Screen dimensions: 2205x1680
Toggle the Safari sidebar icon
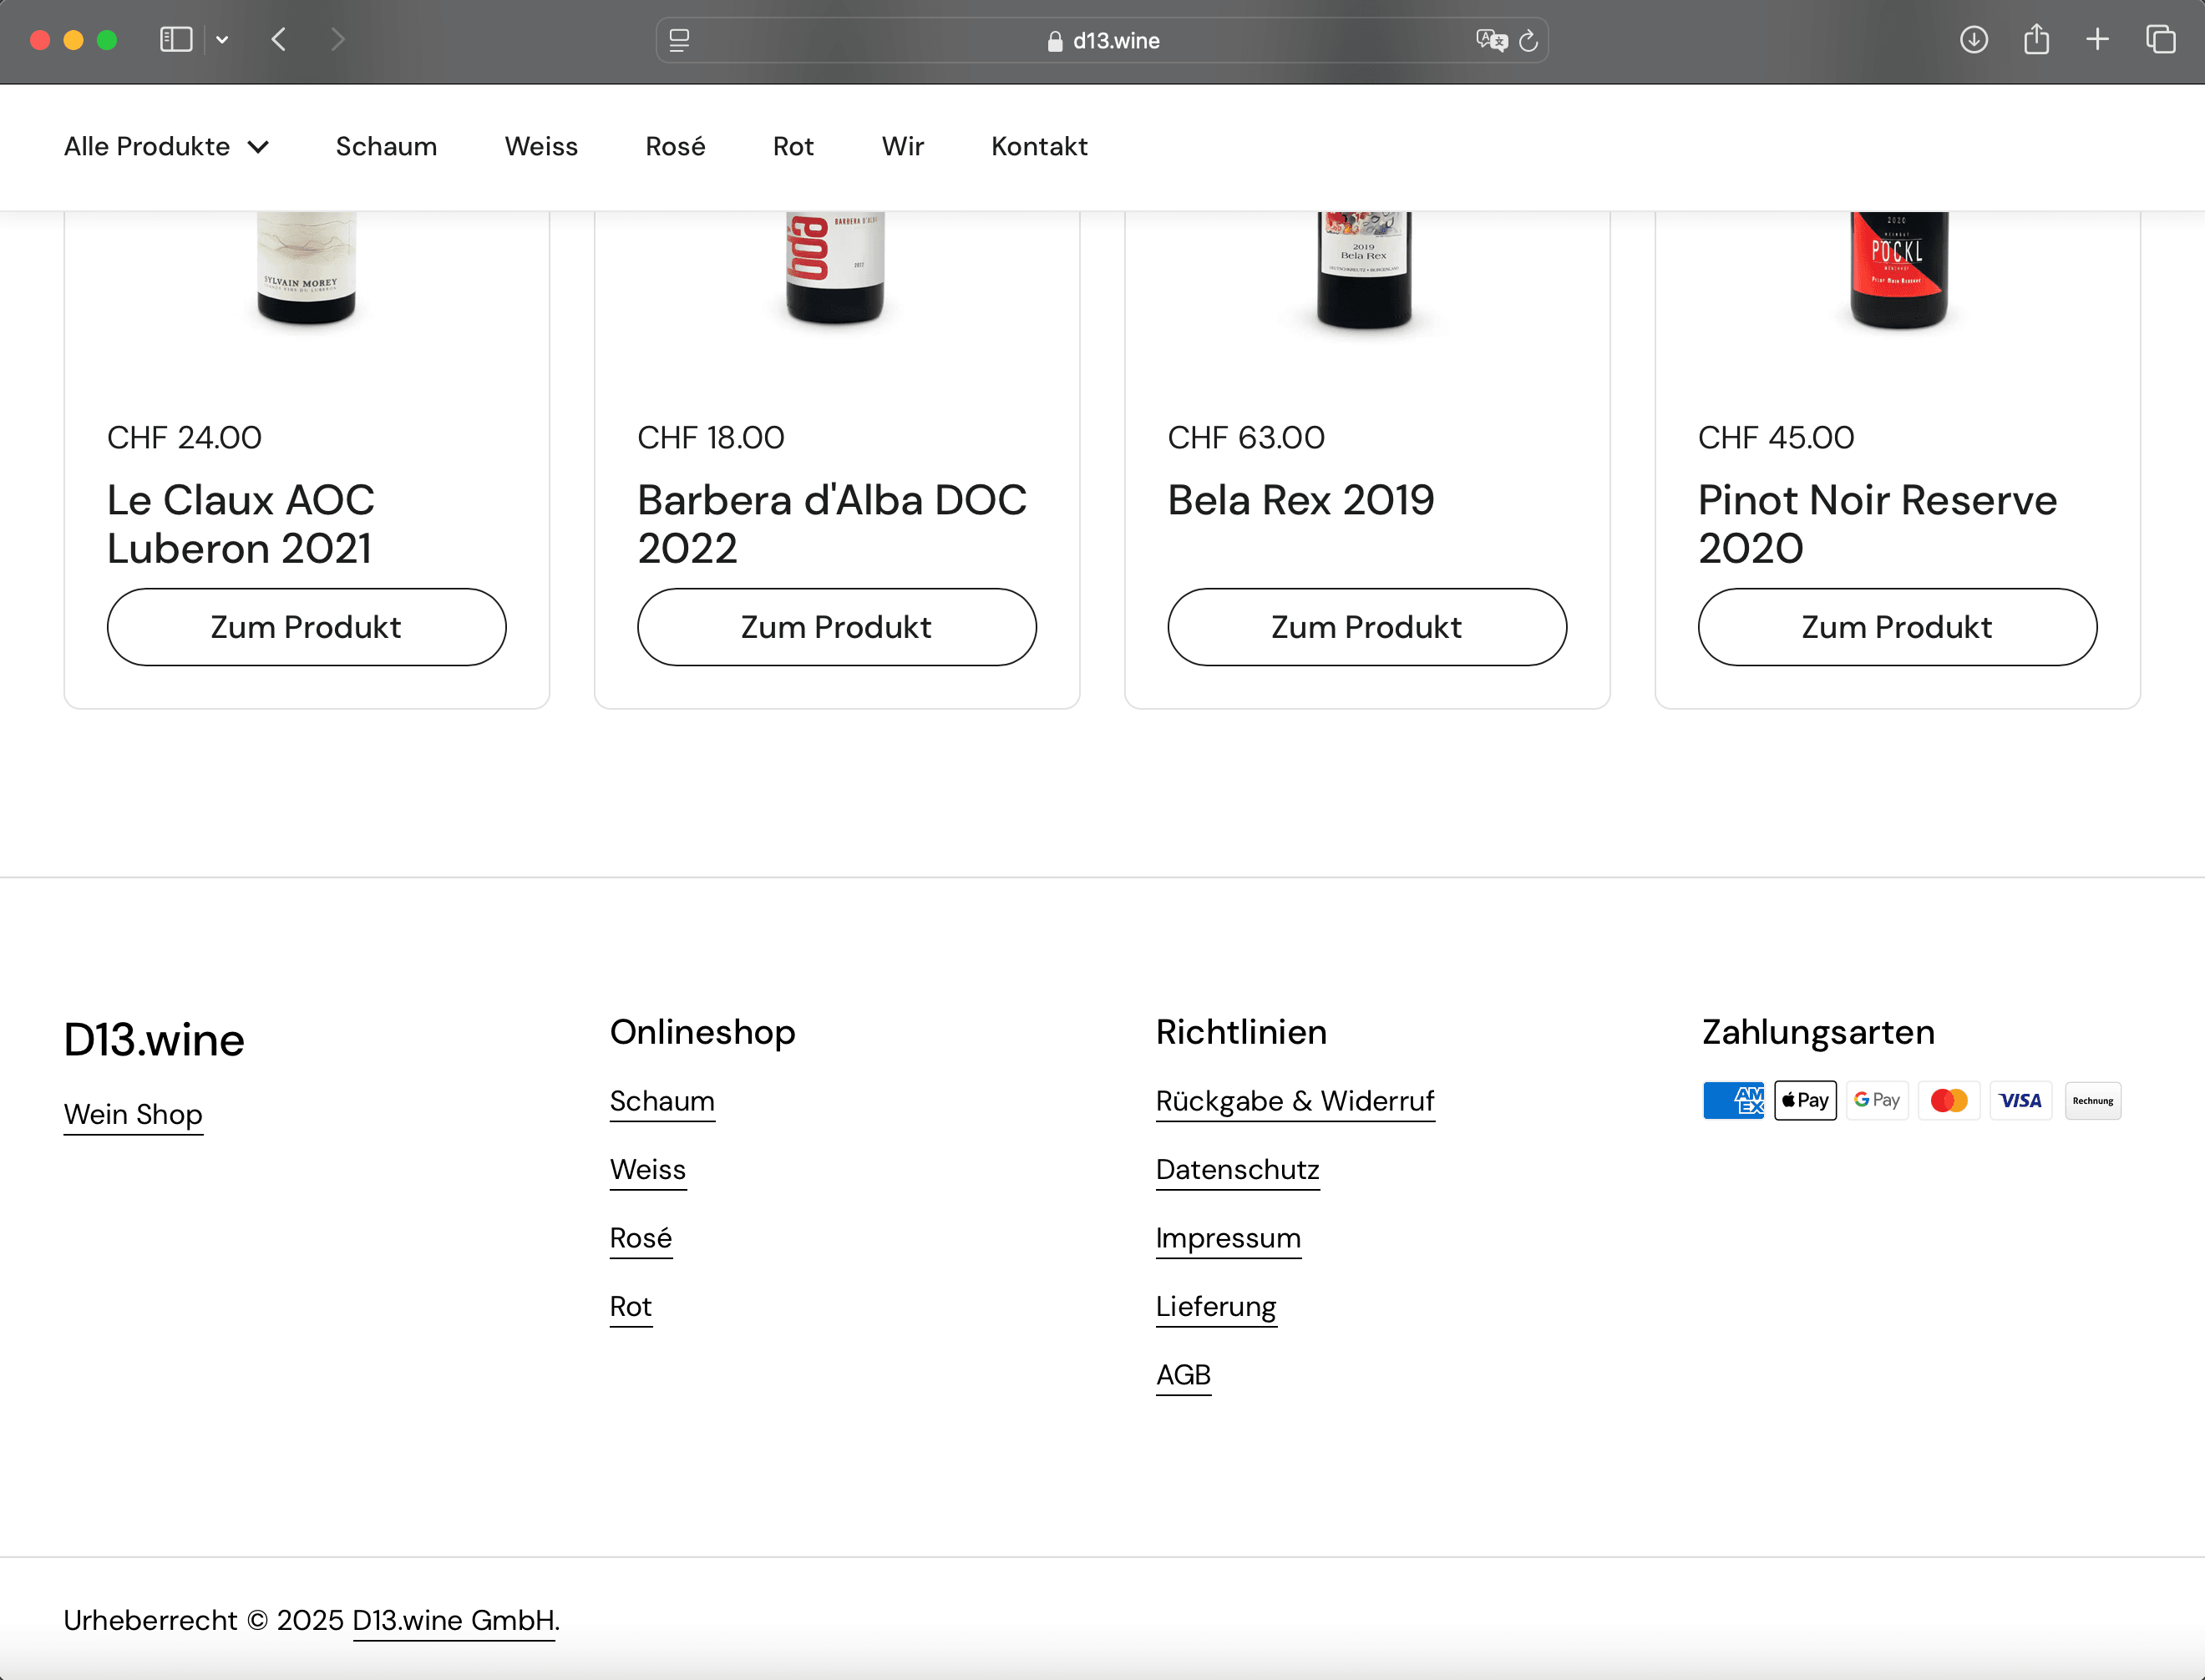click(x=176, y=40)
